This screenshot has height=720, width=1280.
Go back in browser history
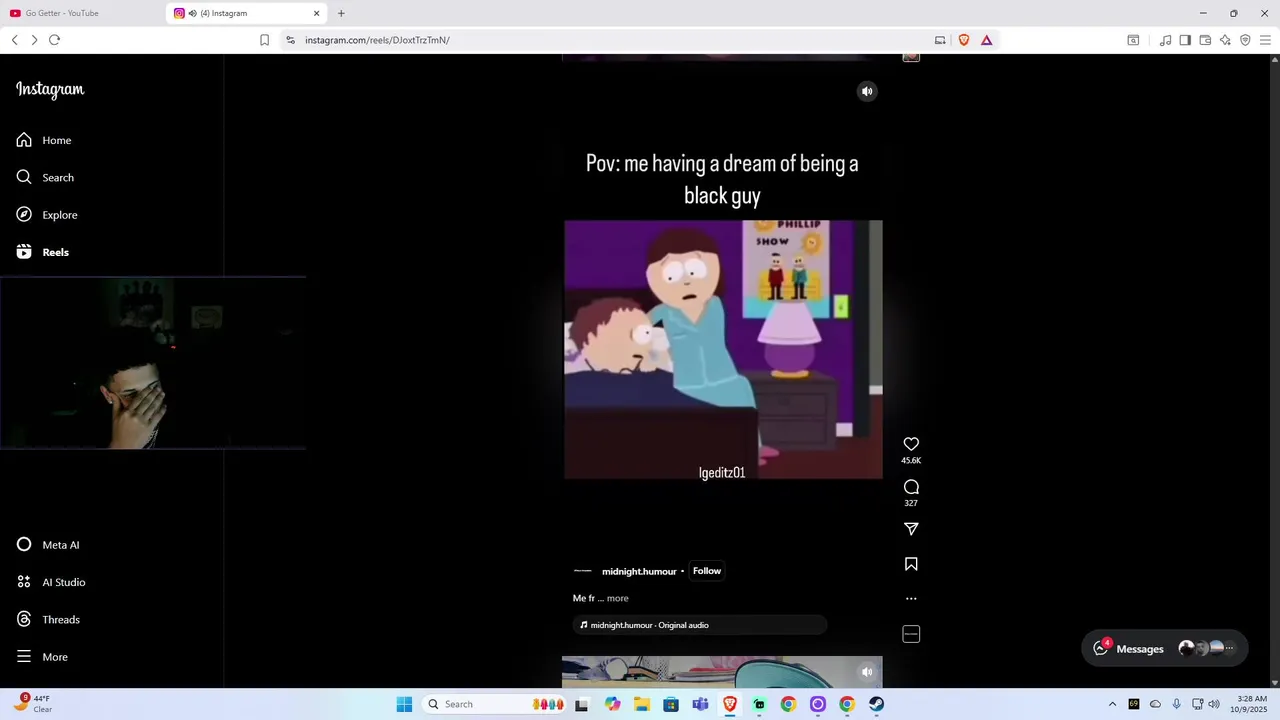click(14, 40)
